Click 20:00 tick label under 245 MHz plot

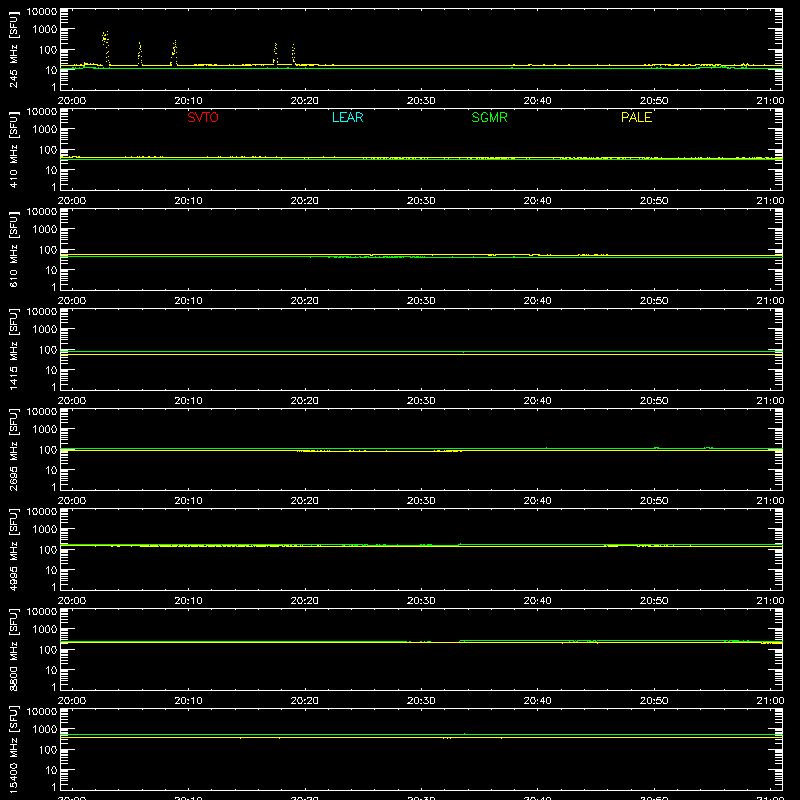[71, 101]
